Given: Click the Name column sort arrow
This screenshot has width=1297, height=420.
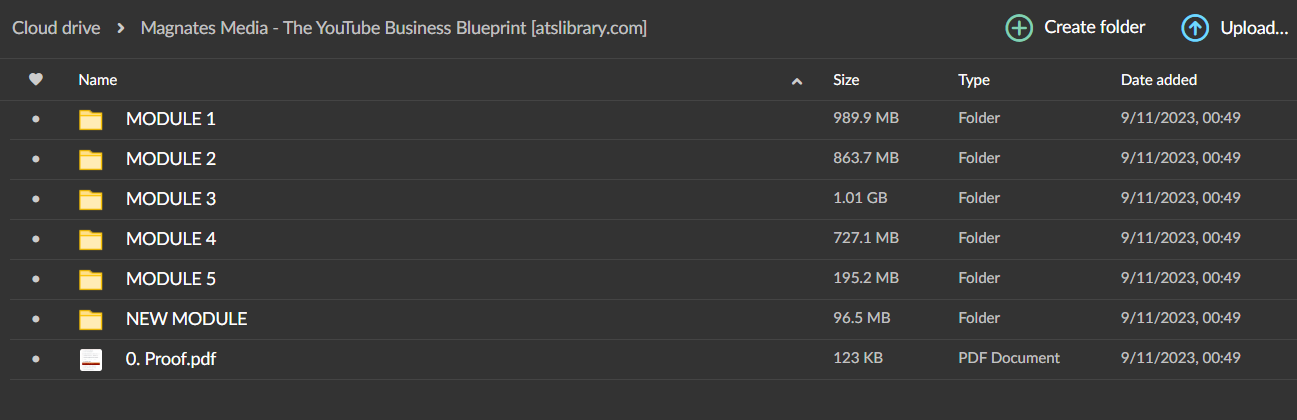Looking at the screenshot, I should [x=797, y=81].
